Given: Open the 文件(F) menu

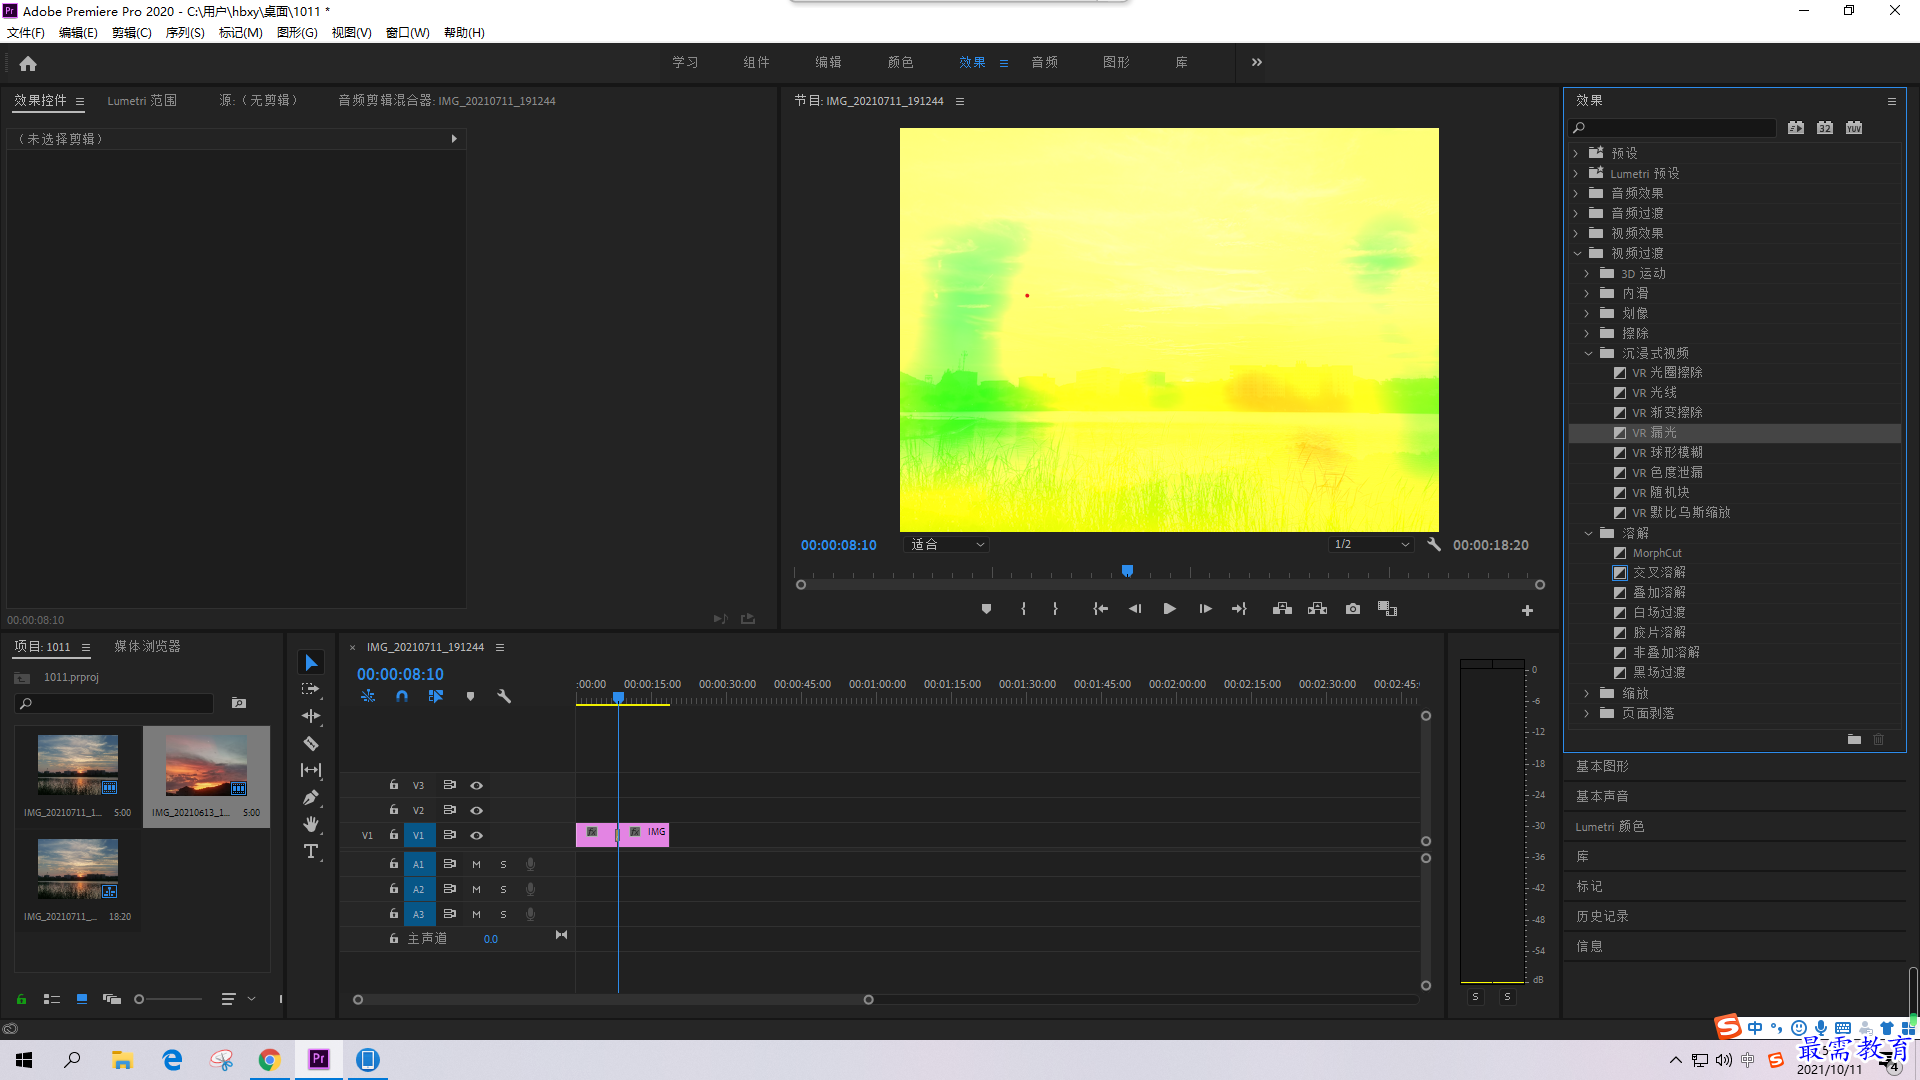Looking at the screenshot, I should click(x=26, y=33).
